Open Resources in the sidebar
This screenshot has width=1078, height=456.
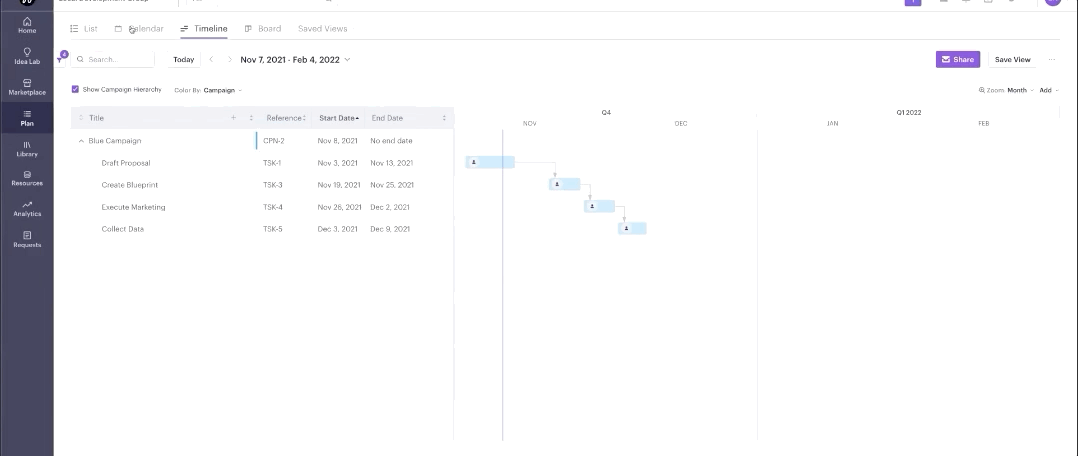click(x=27, y=179)
